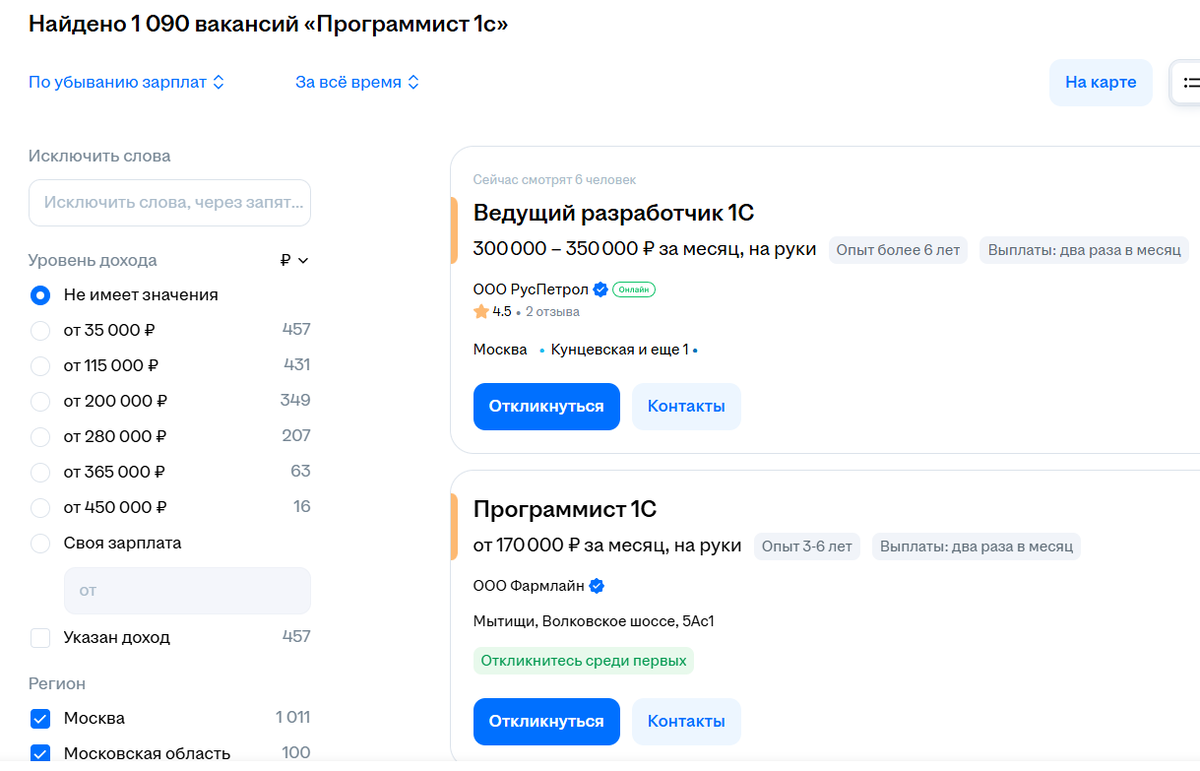
Task: Choose the Своя зарплата option
Action: (x=40, y=542)
